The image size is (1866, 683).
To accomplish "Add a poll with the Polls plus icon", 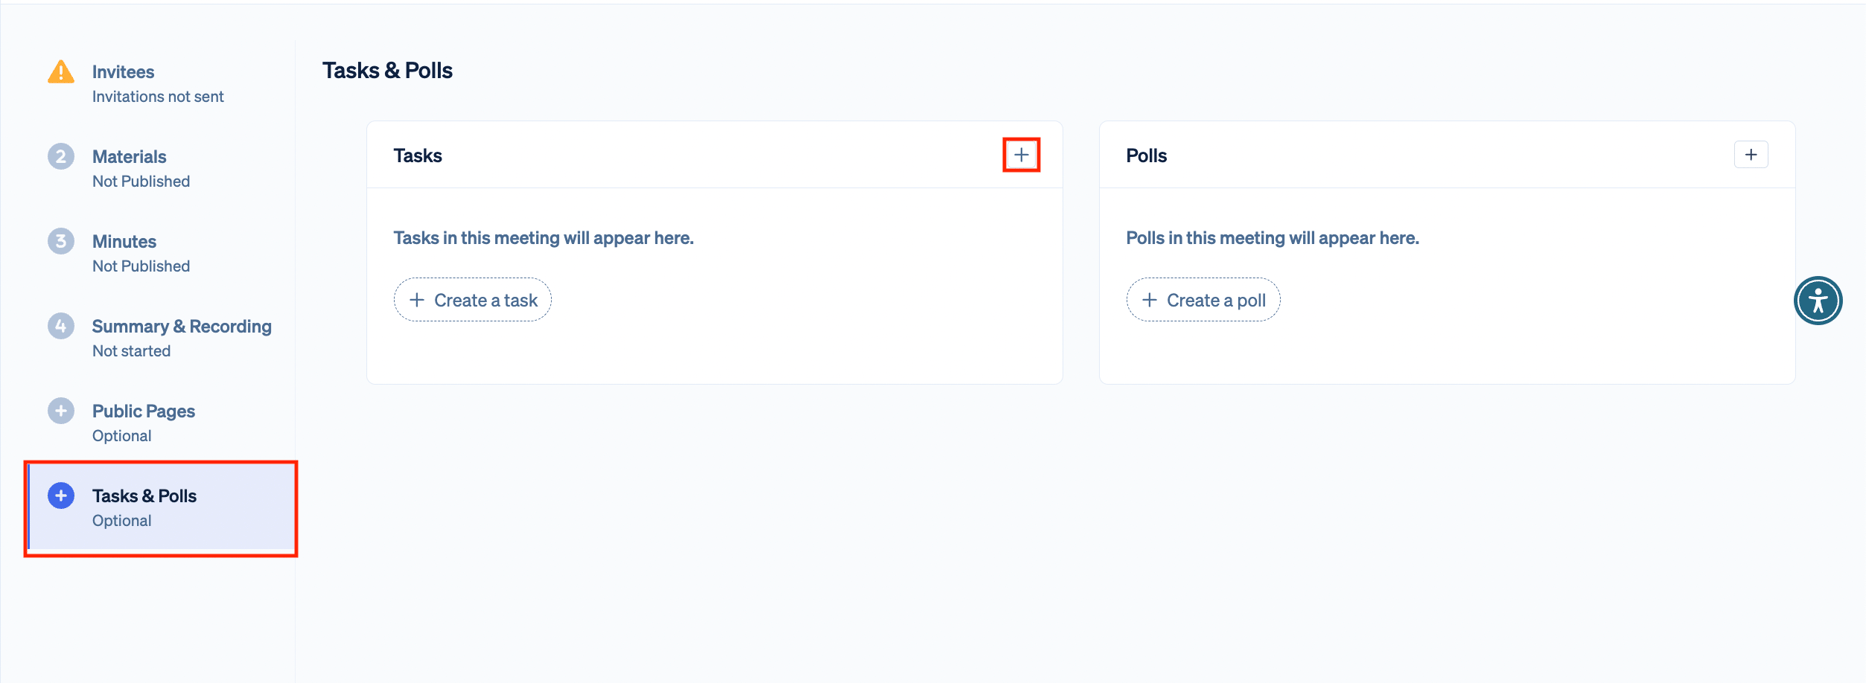I will (1750, 155).
